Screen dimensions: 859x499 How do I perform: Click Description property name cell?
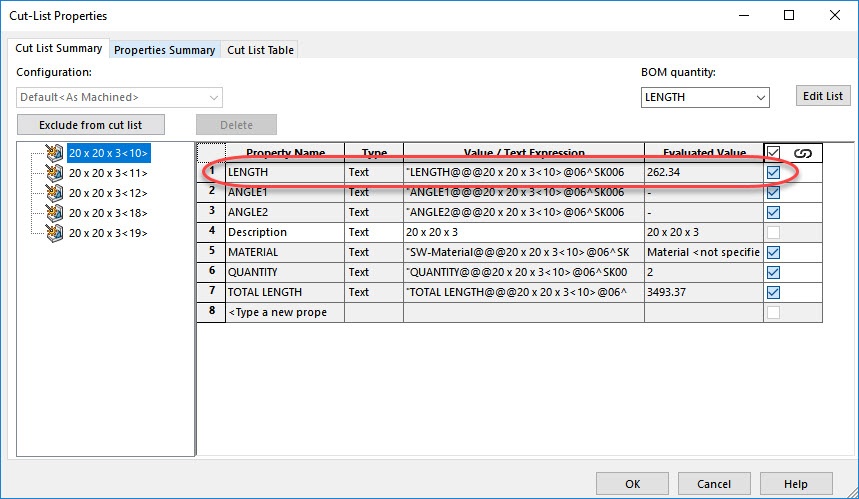285,232
